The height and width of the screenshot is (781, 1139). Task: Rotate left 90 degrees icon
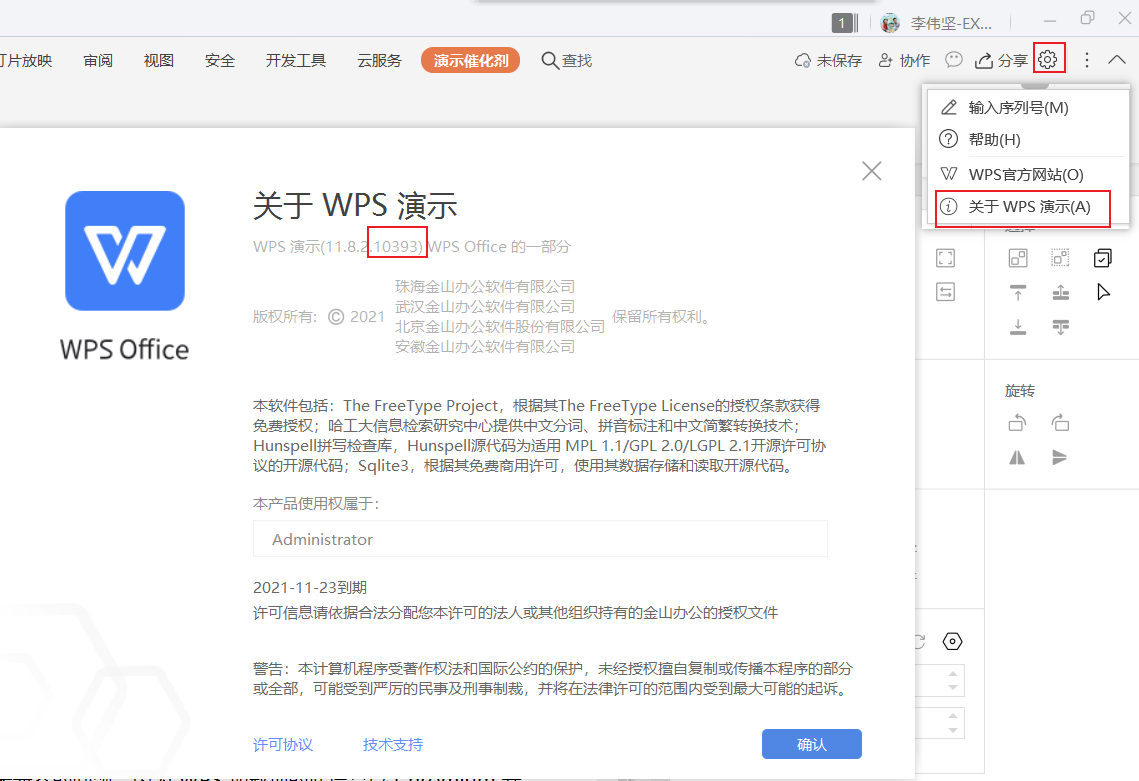pos(1018,422)
